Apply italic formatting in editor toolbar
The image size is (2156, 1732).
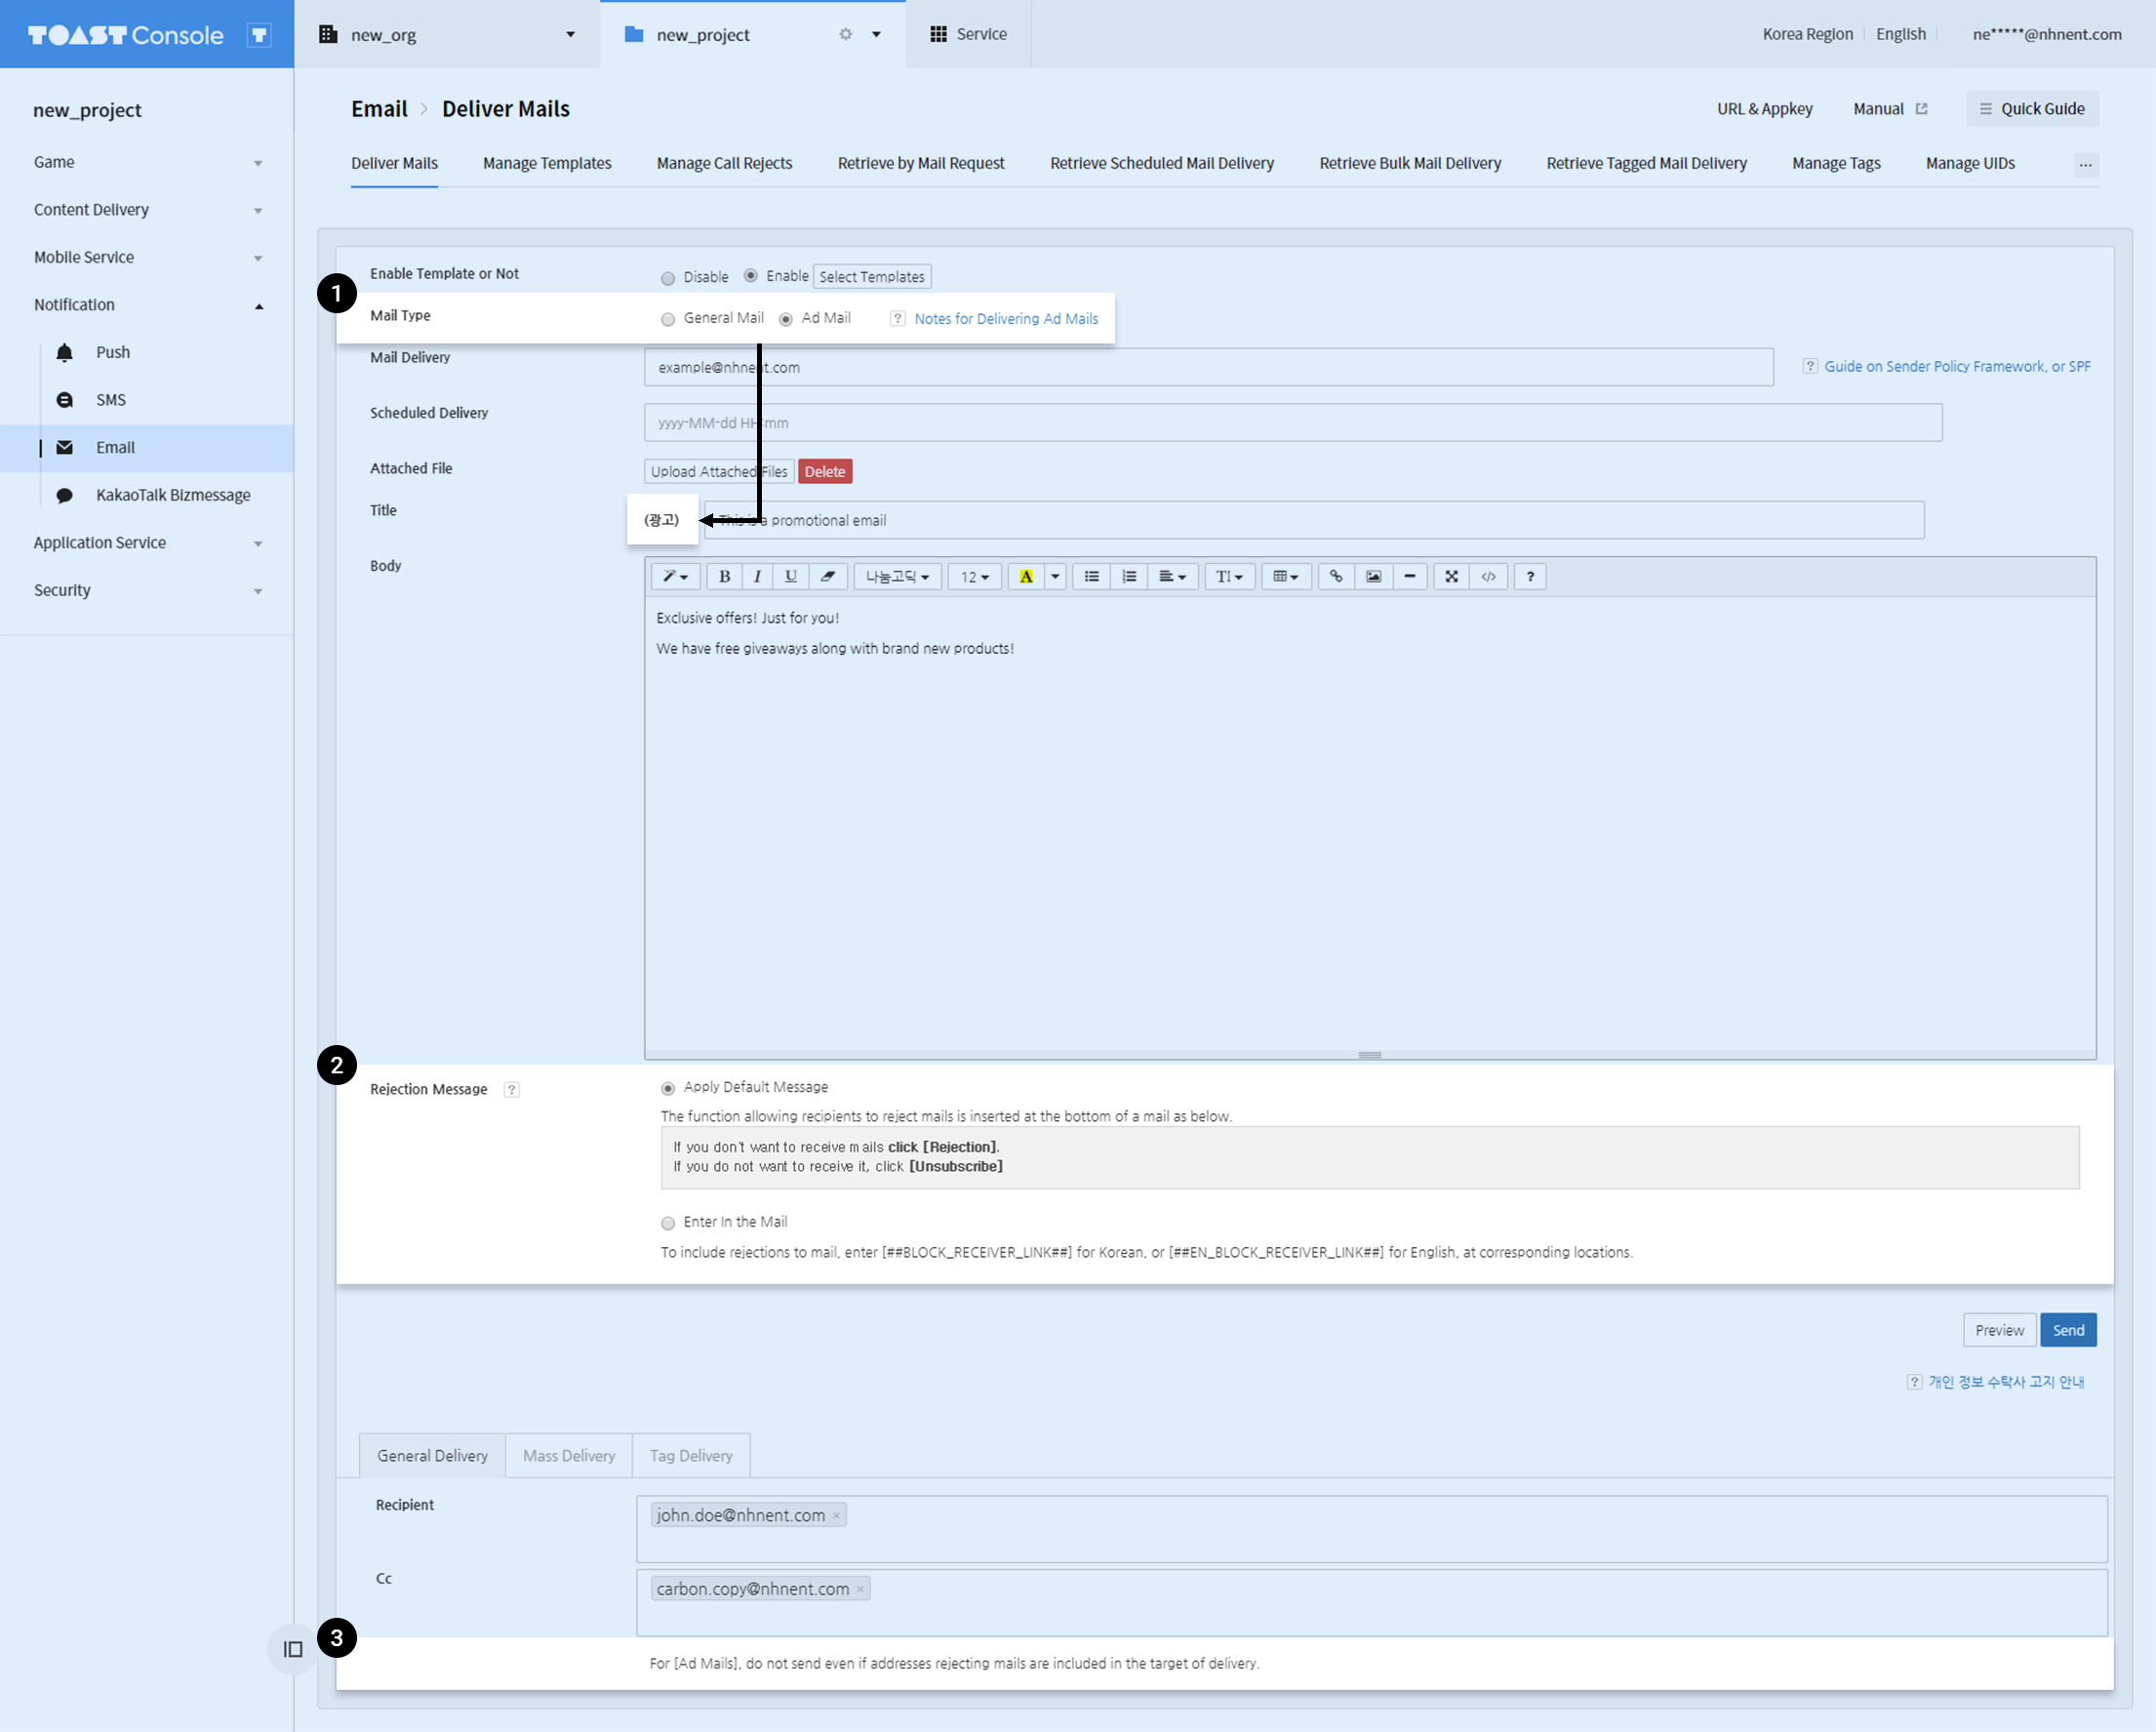click(757, 577)
